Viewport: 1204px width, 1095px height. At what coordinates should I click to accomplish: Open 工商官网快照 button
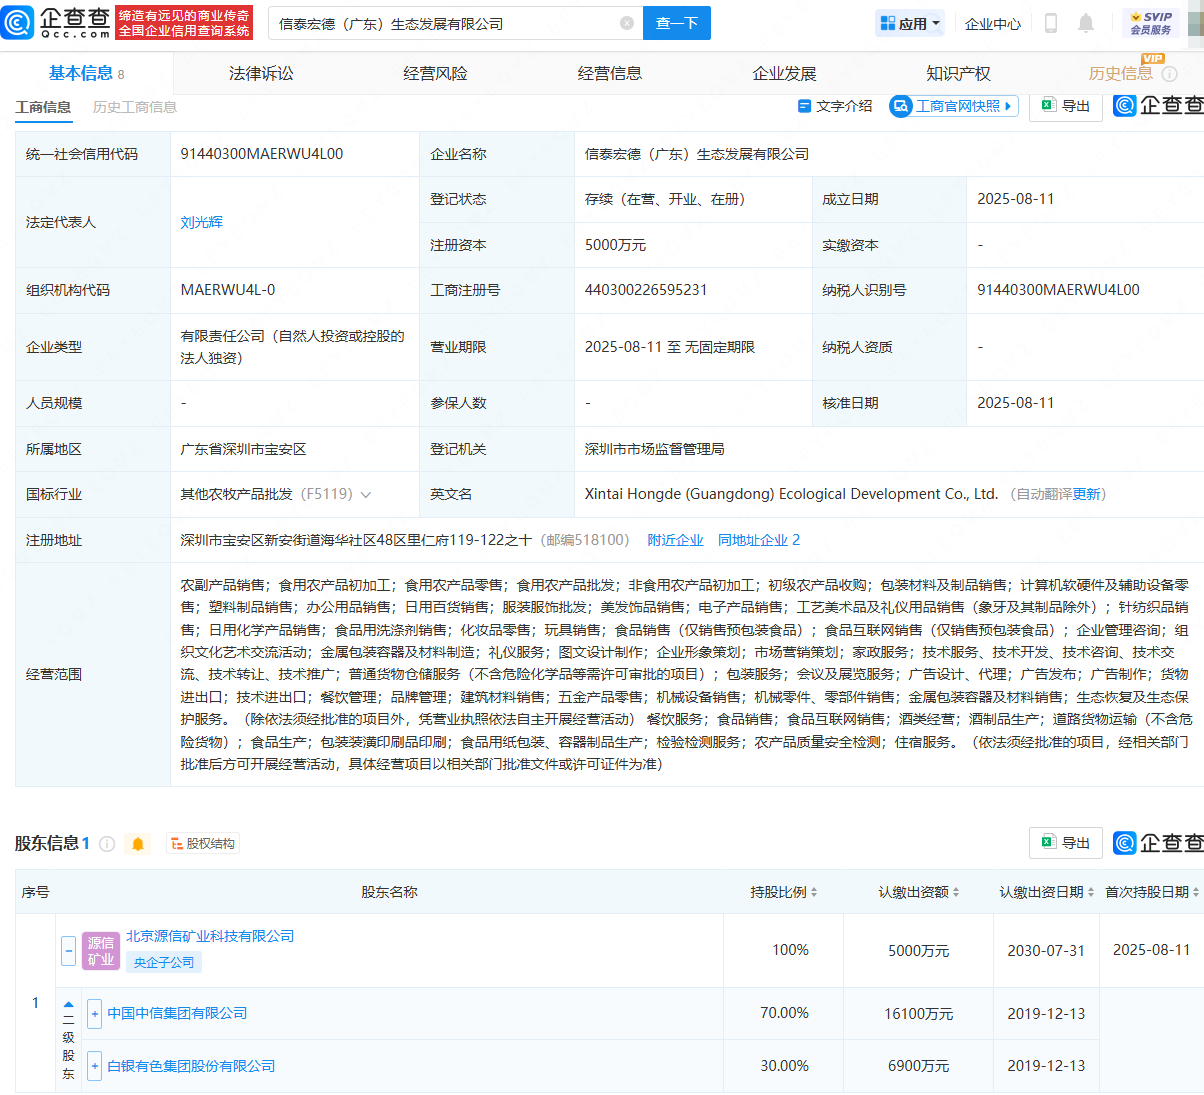click(x=954, y=106)
